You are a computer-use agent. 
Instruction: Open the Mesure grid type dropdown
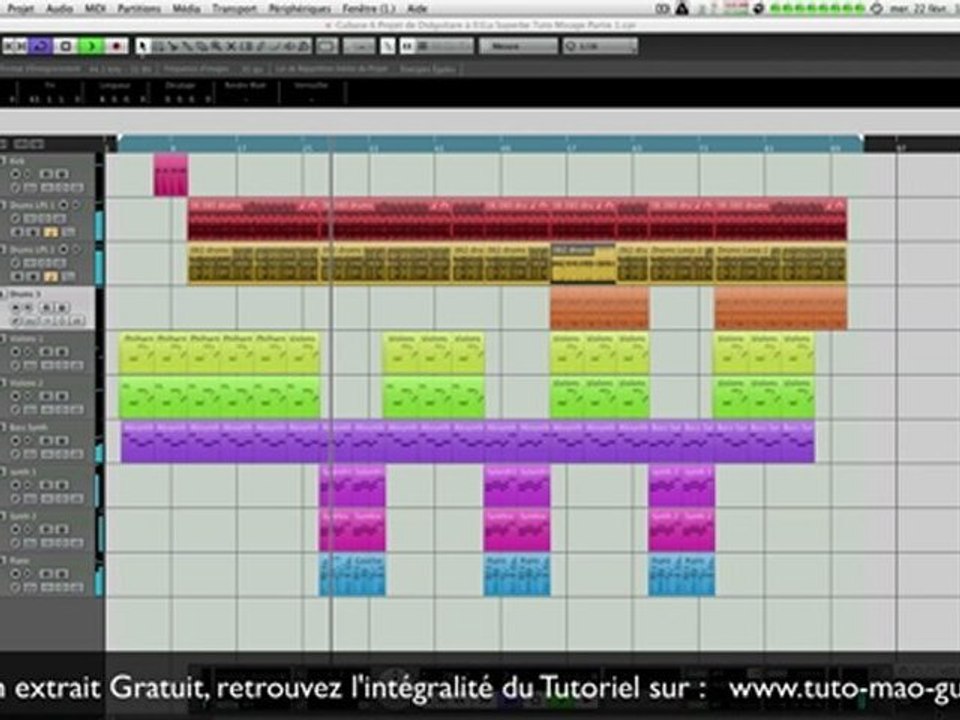point(518,46)
